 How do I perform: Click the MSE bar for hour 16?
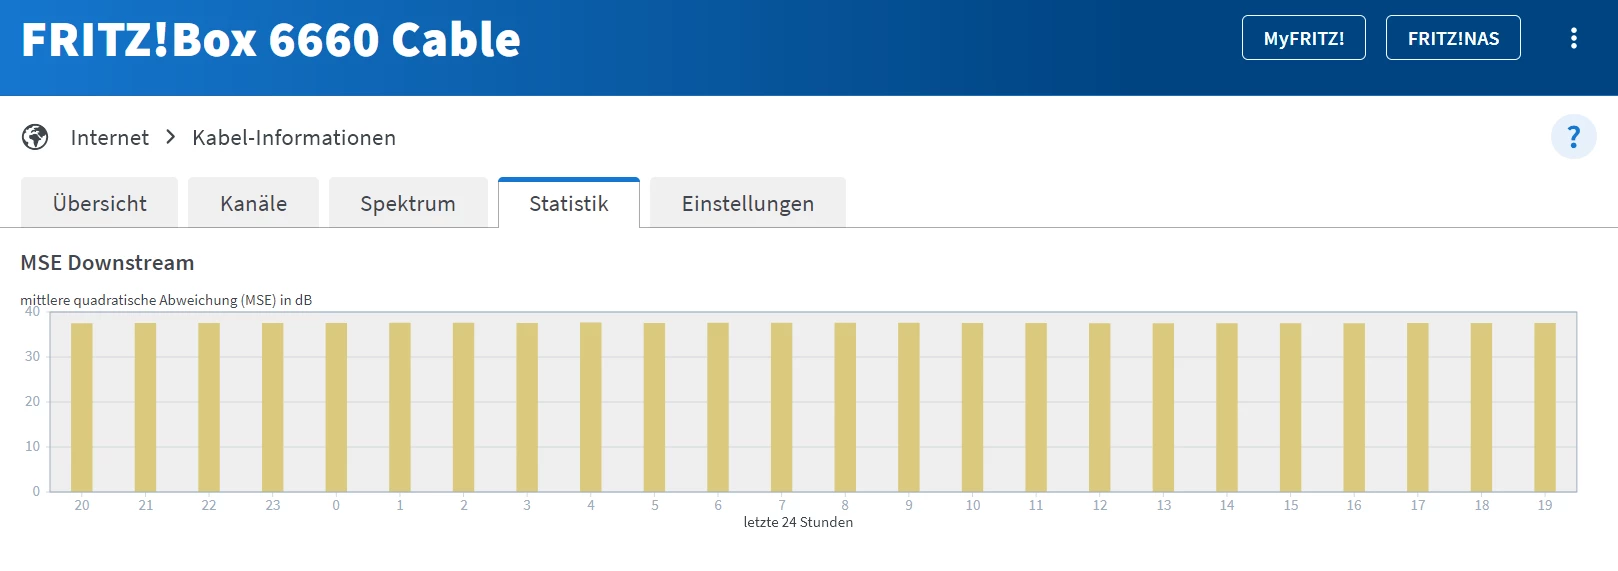1354,407
